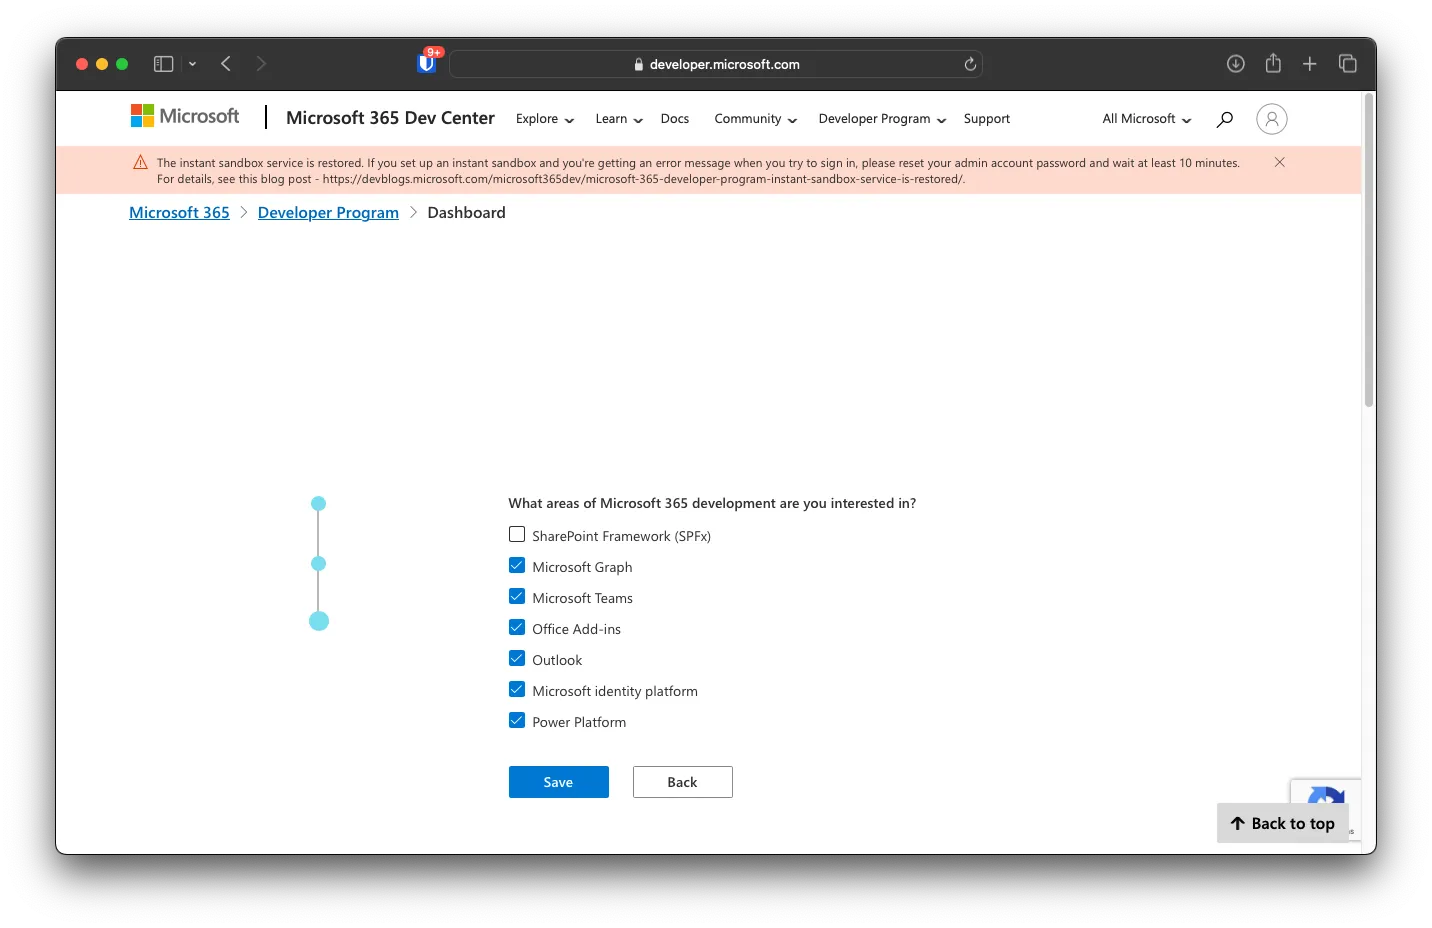Uncheck Outlook checkbox

point(517,659)
